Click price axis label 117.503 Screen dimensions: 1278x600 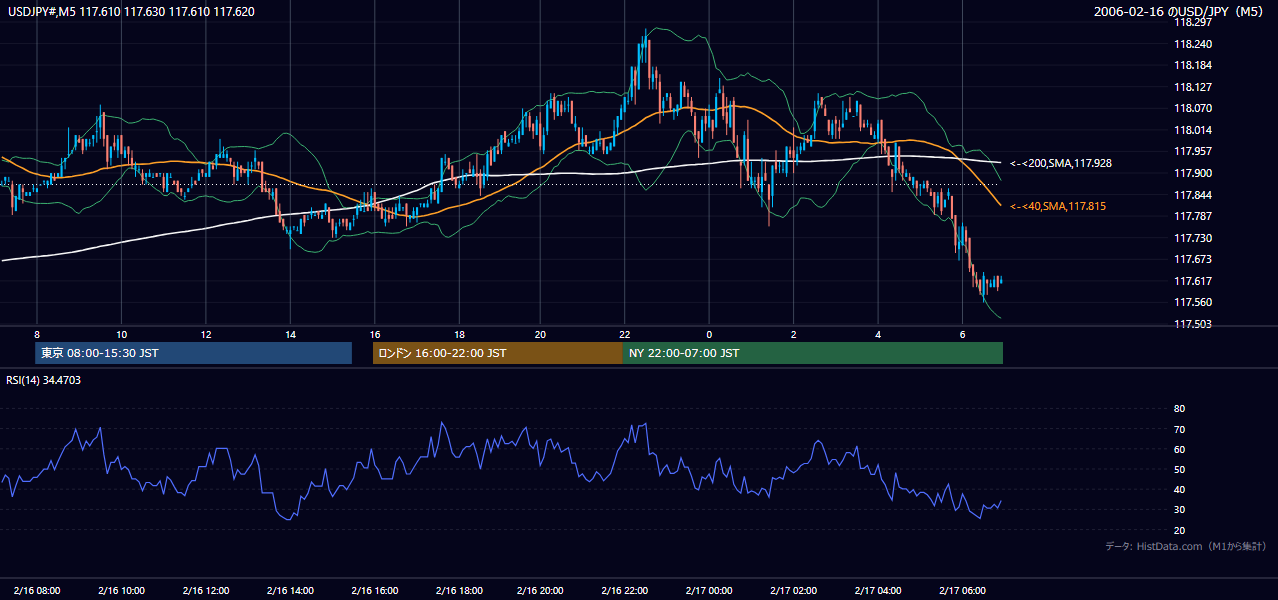1193,324
